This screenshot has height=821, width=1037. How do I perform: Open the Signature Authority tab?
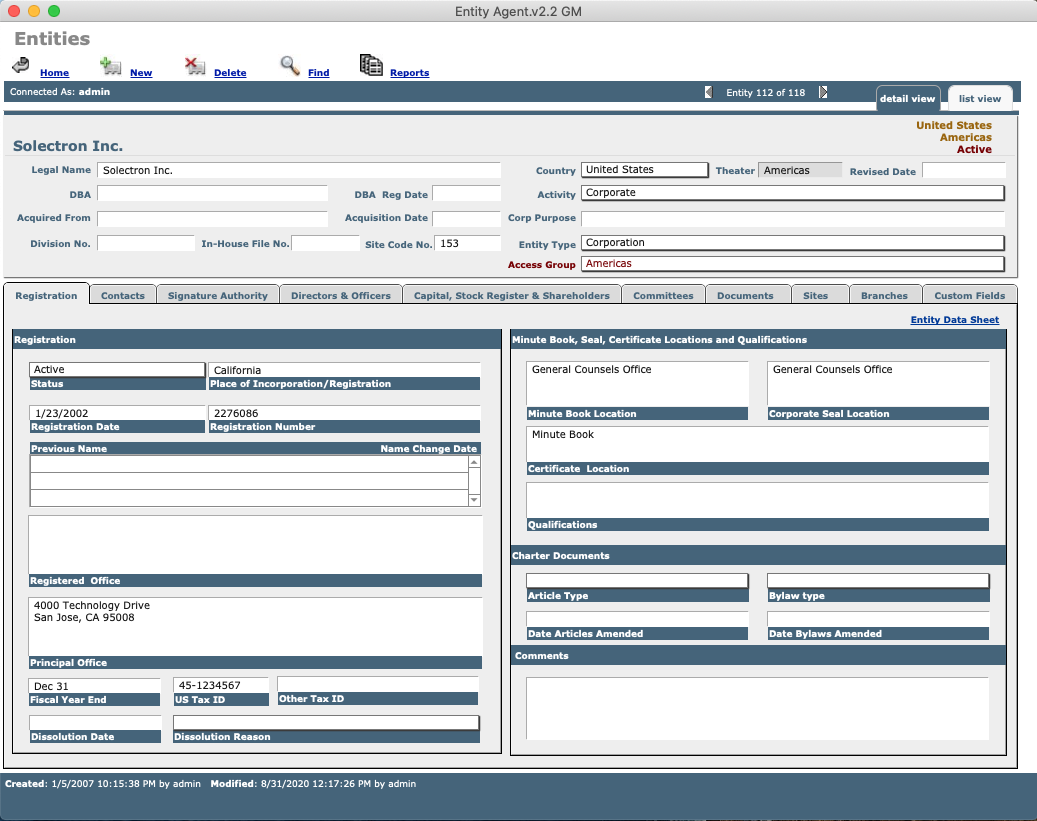click(x=217, y=295)
